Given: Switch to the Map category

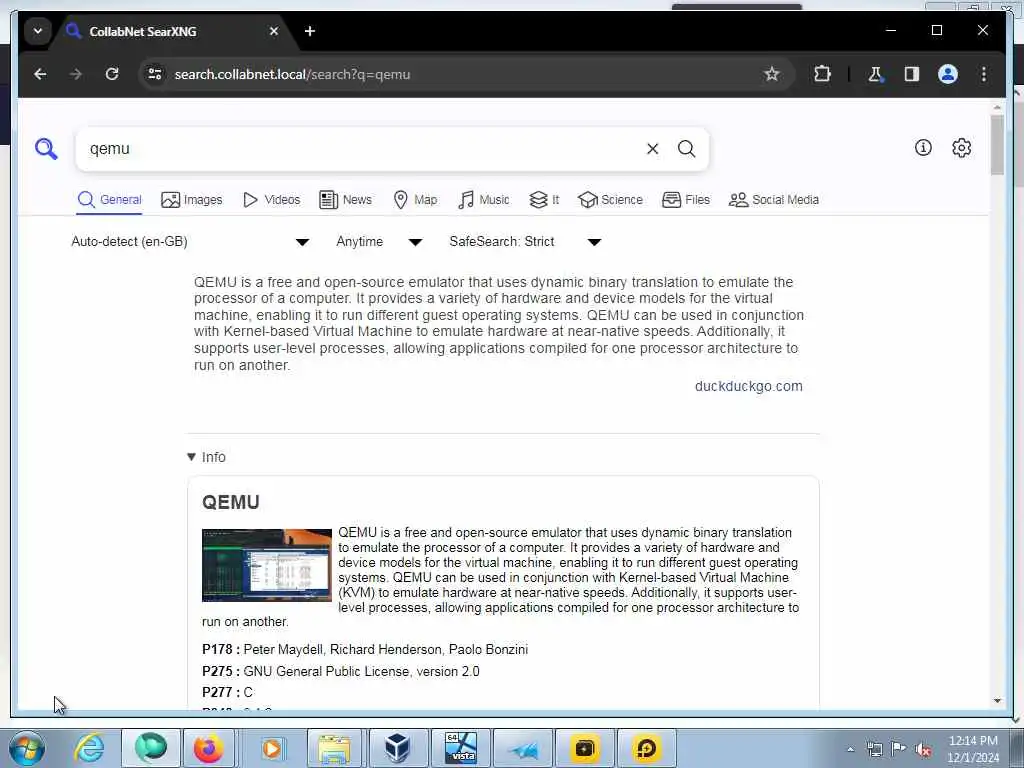Looking at the screenshot, I should click(x=415, y=200).
